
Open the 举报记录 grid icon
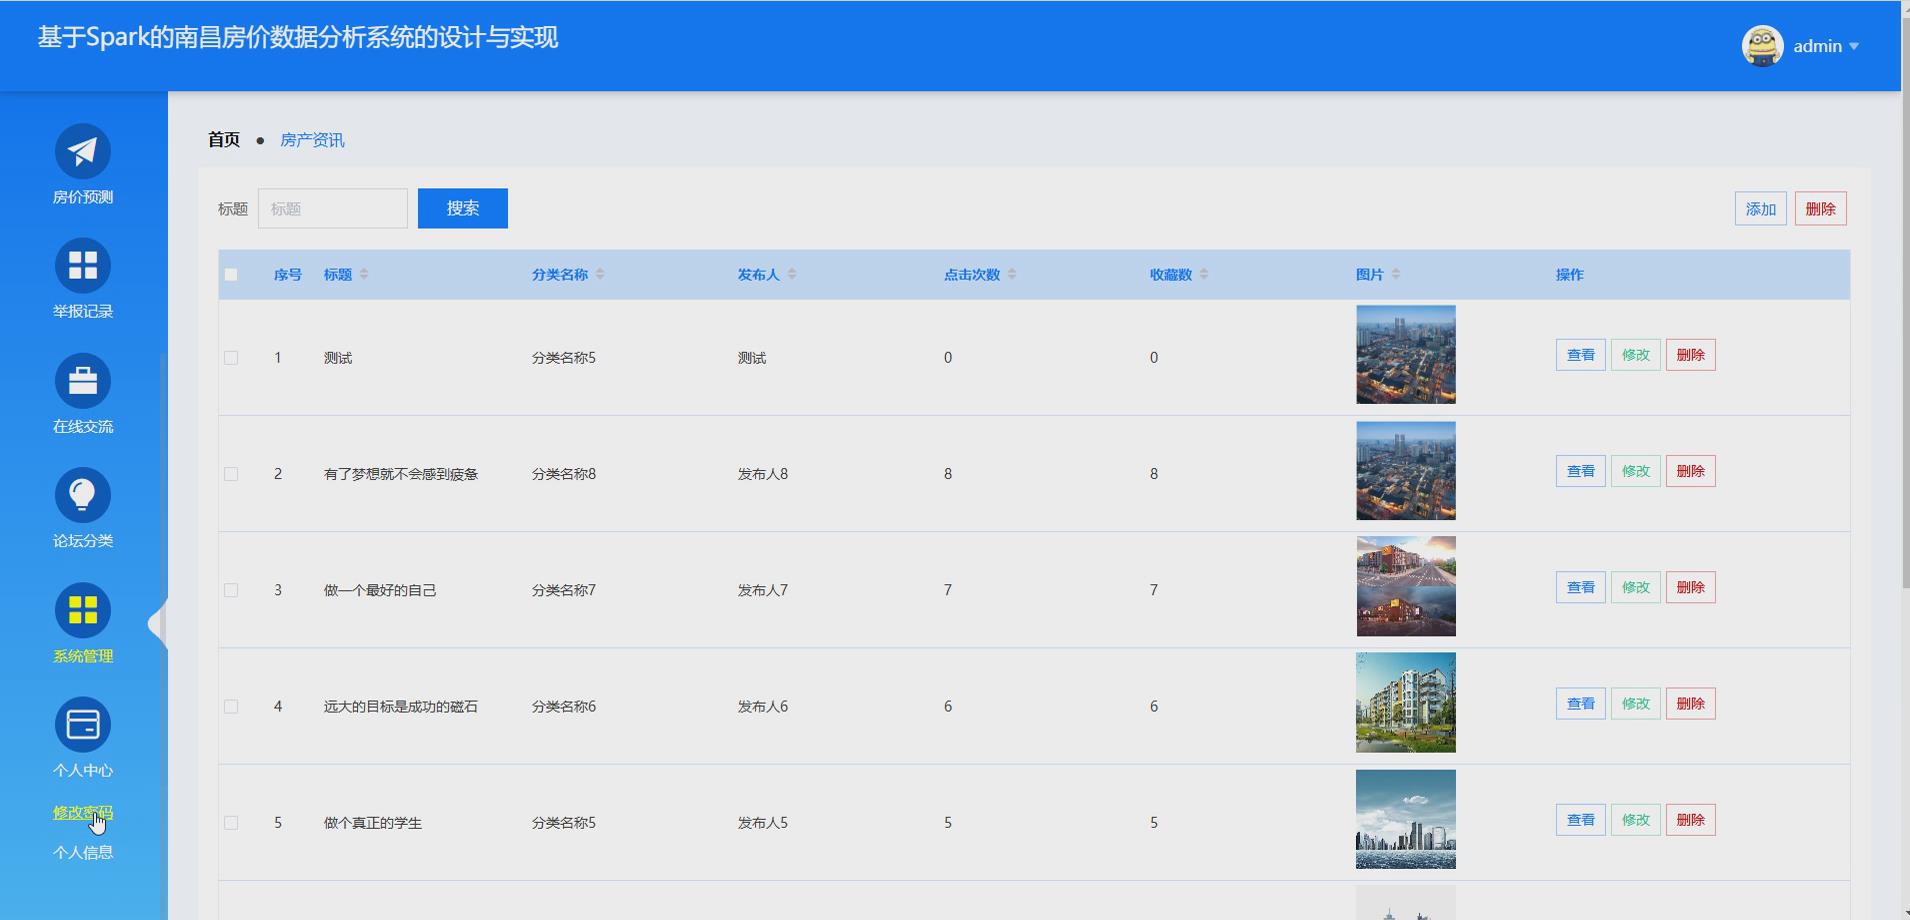tap(83, 266)
